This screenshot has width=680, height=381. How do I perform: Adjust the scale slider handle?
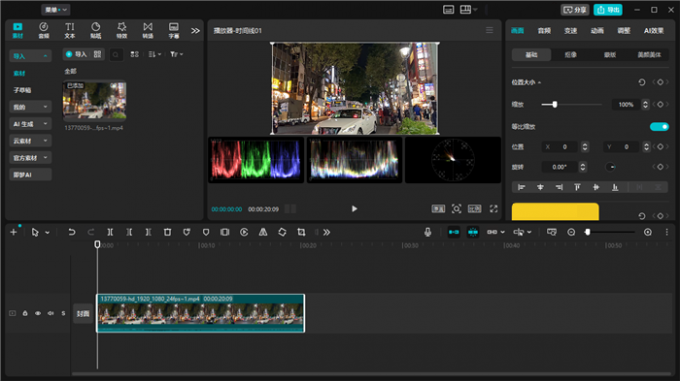[x=555, y=104]
